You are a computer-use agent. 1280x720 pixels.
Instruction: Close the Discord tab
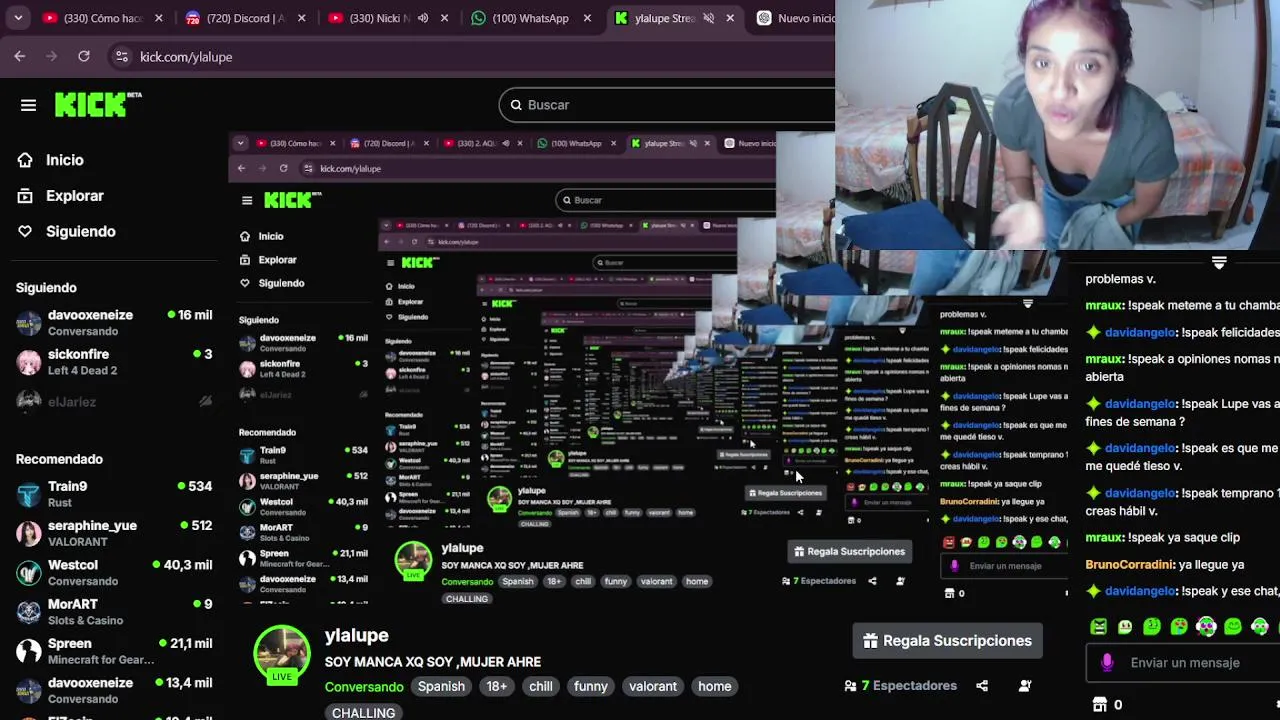coord(301,18)
